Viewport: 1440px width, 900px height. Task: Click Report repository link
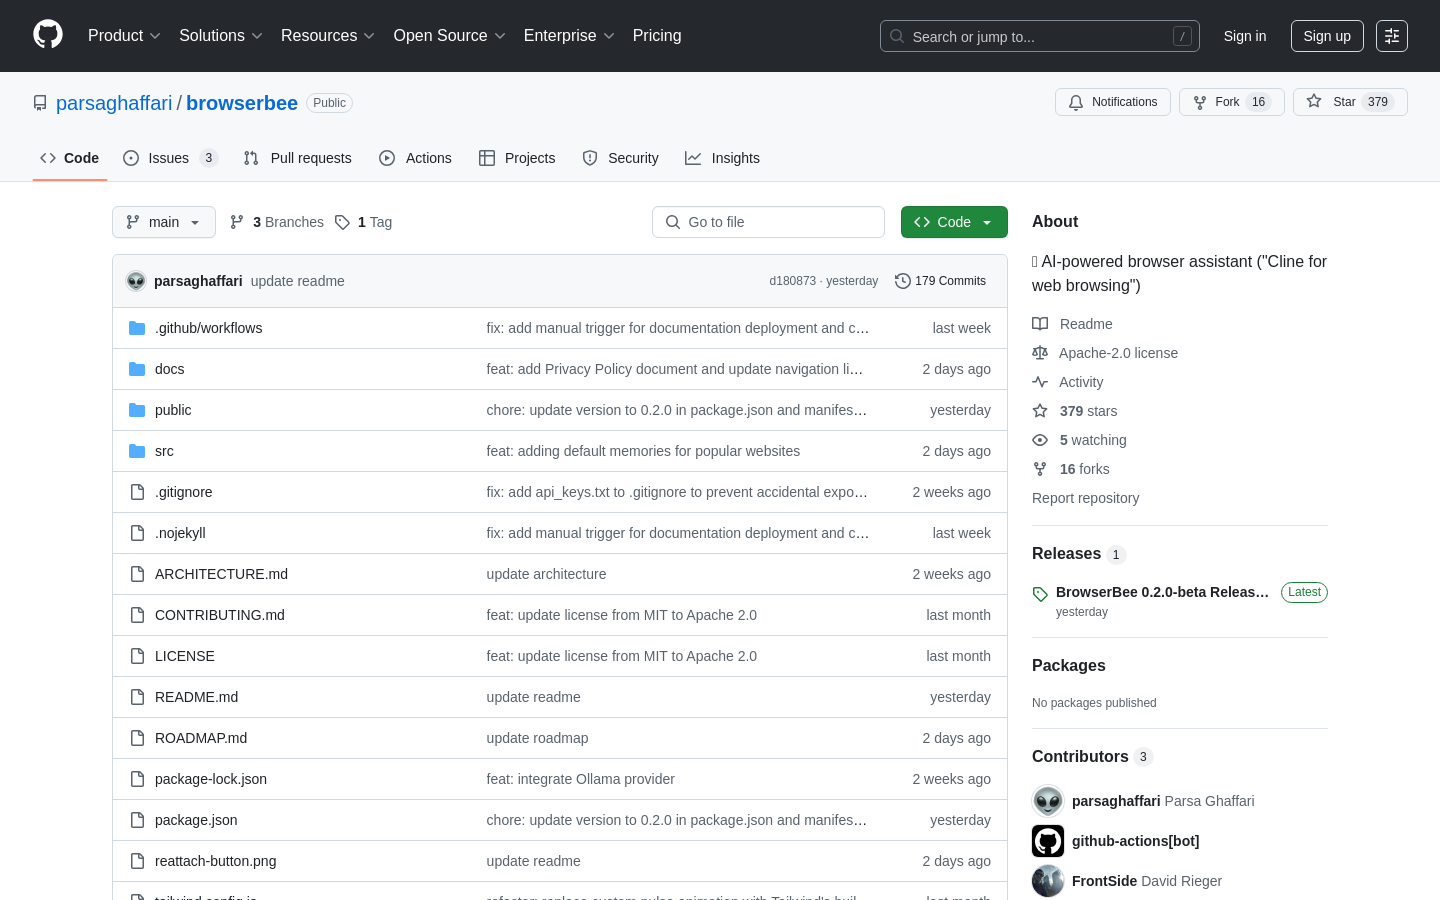coord(1086,498)
